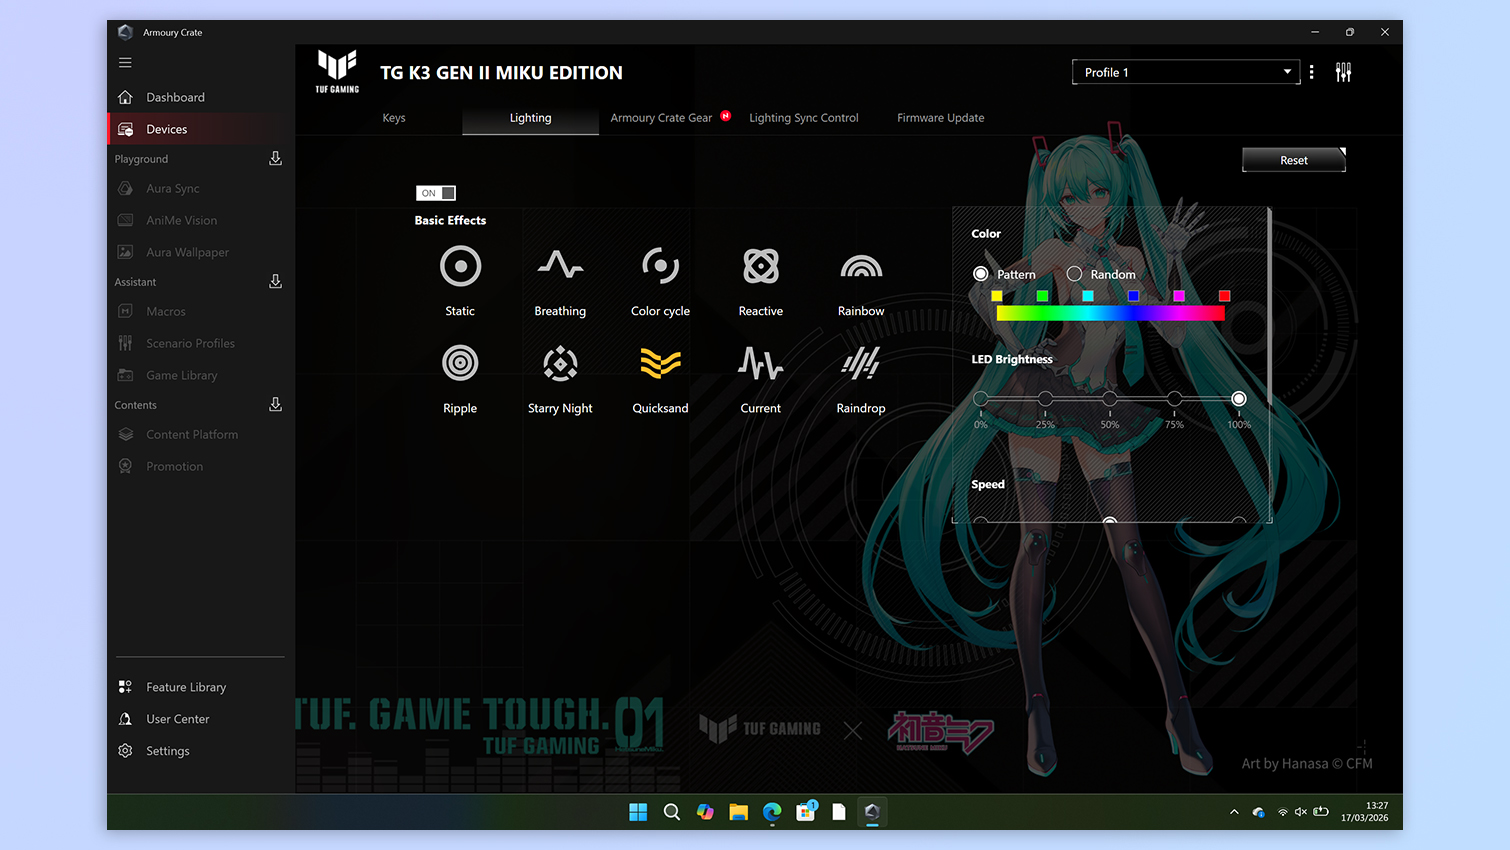Click the Reset button
The height and width of the screenshot is (850, 1510).
1293,159
